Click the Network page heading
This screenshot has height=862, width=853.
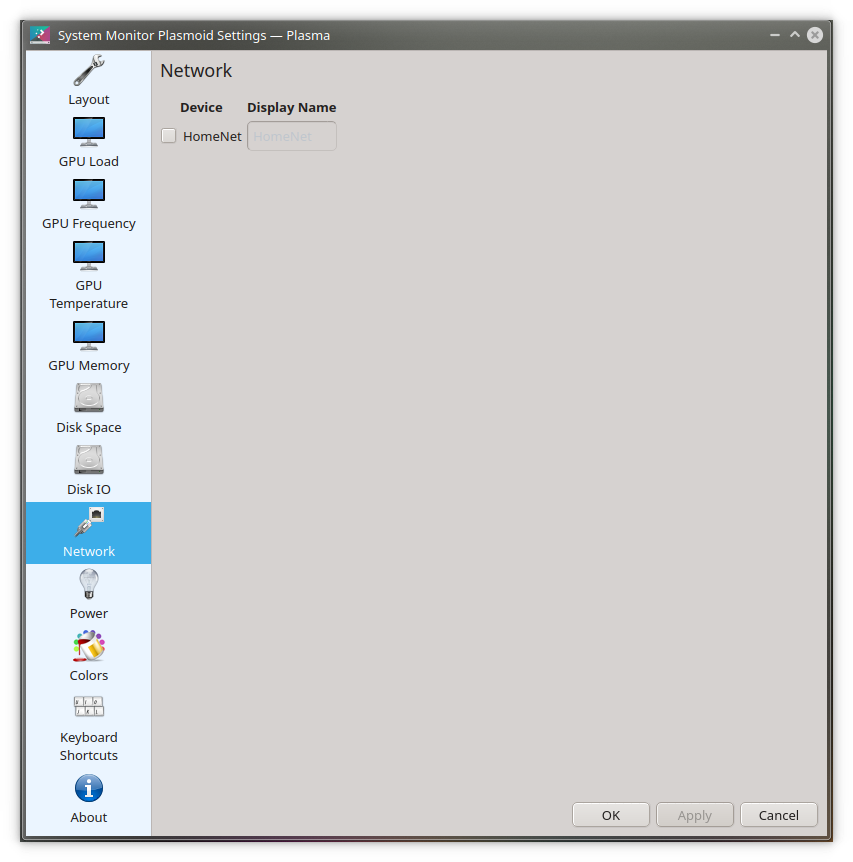coord(196,70)
